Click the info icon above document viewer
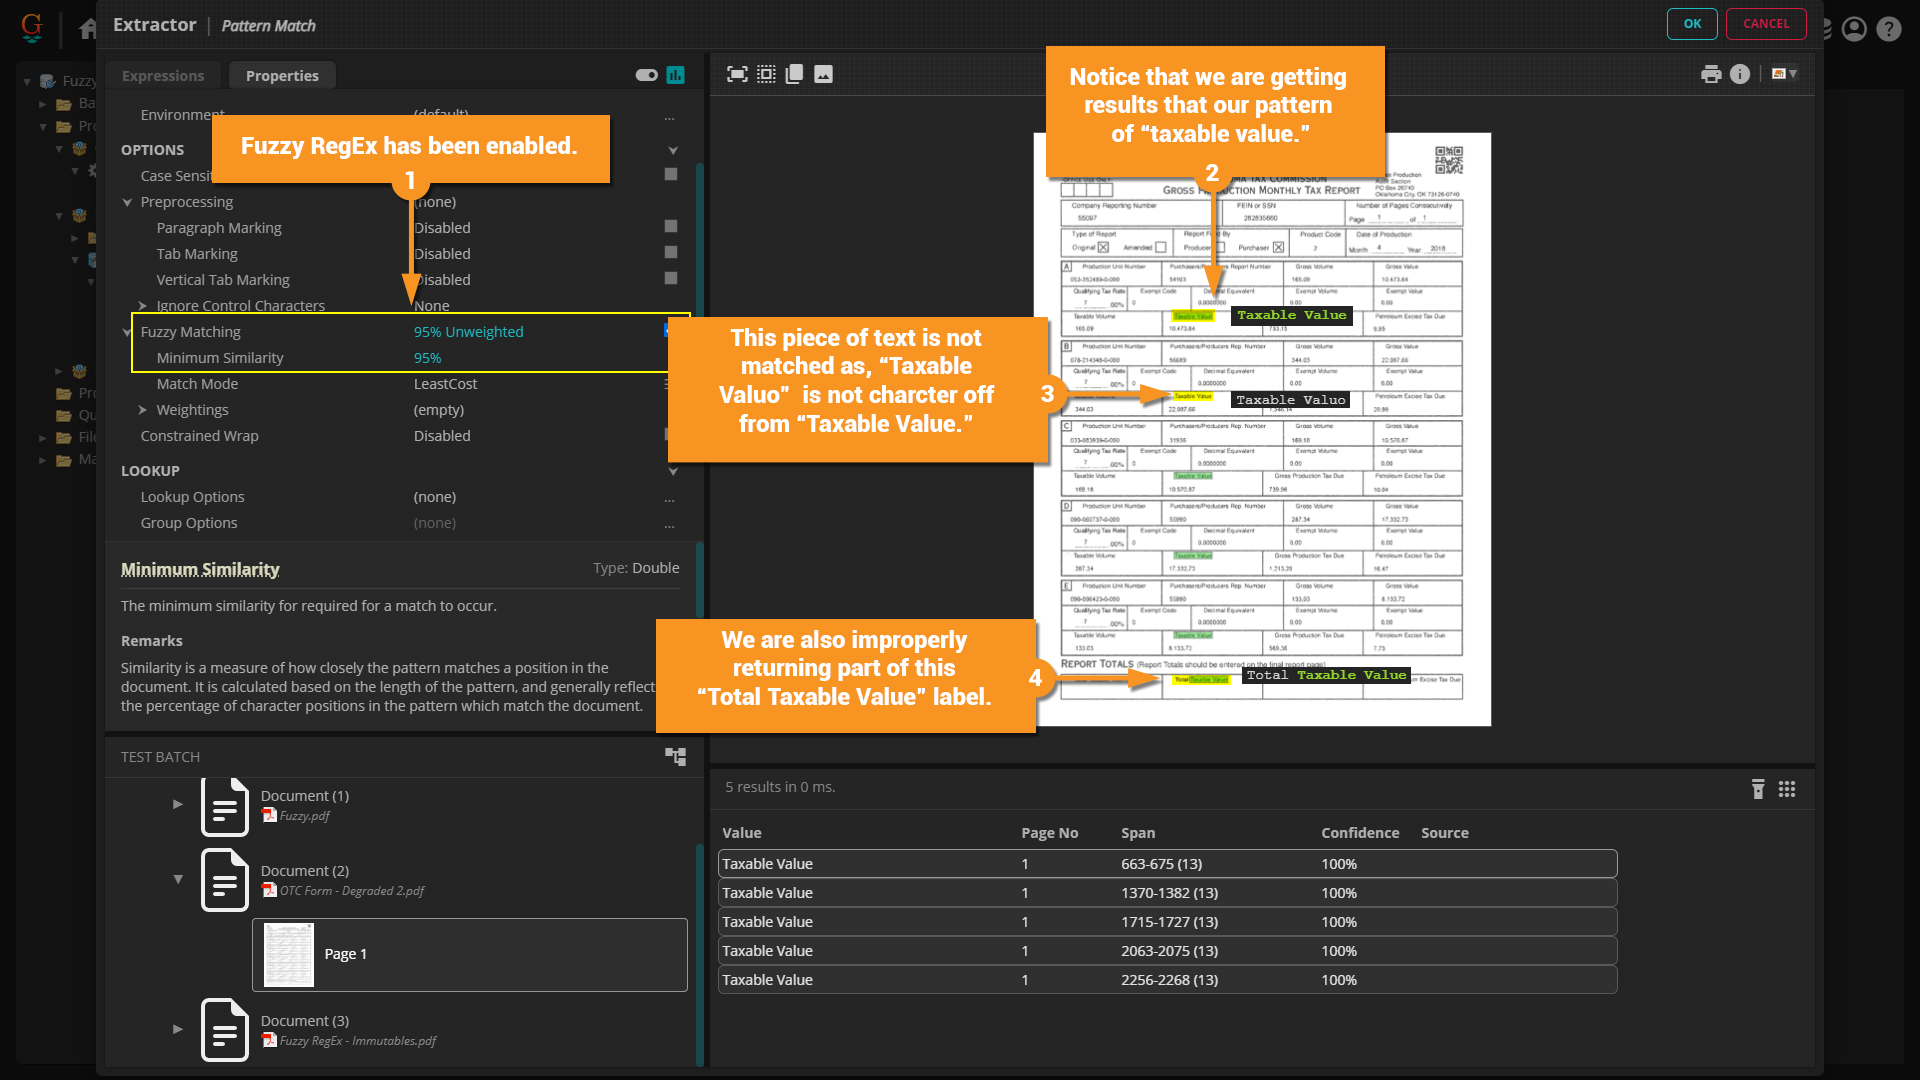The height and width of the screenshot is (1080, 1920). pyautogui.click(x=1740, y=74)
